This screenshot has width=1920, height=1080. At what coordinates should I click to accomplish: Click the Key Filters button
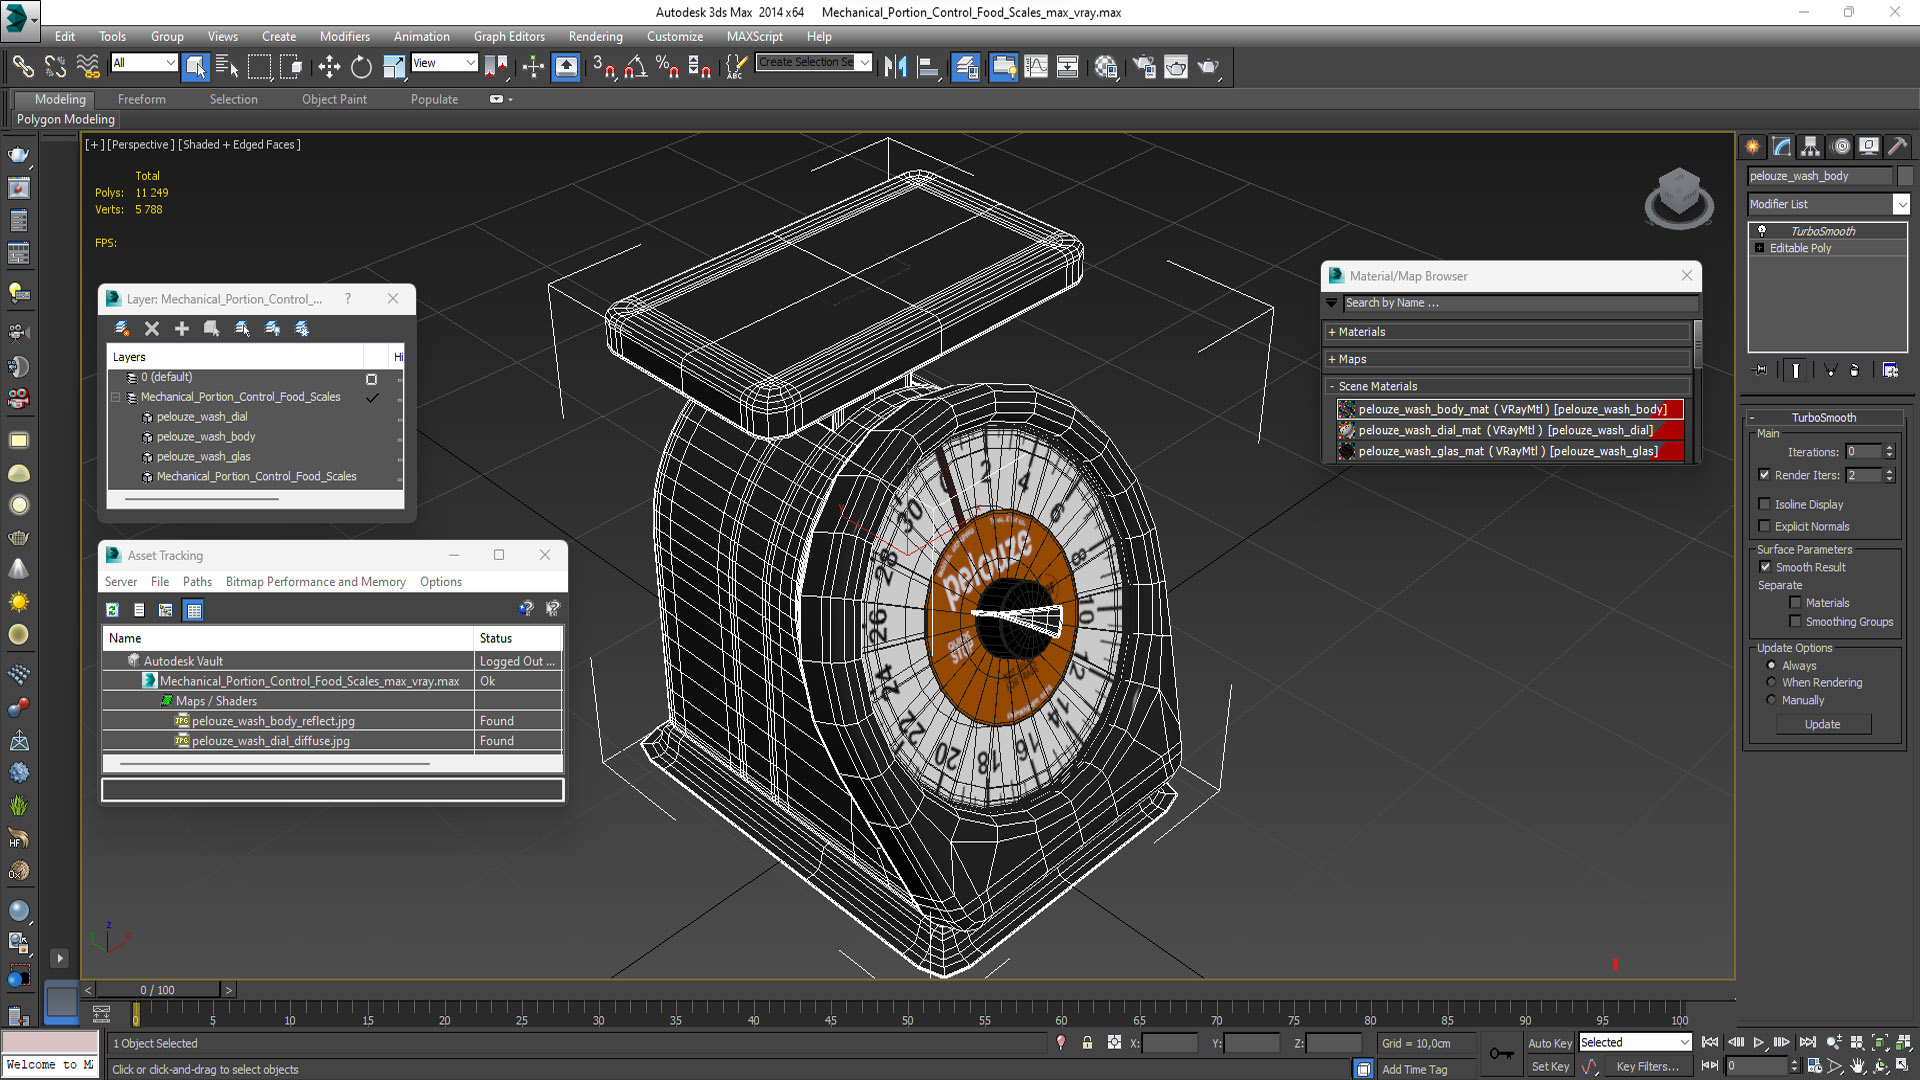click(1647, 1066)
